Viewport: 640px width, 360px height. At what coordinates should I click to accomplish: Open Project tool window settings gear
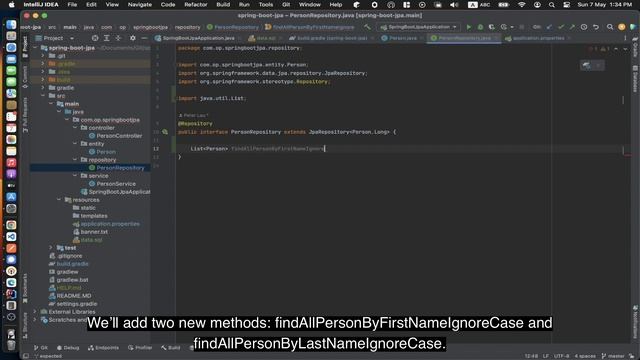[133, 38]
